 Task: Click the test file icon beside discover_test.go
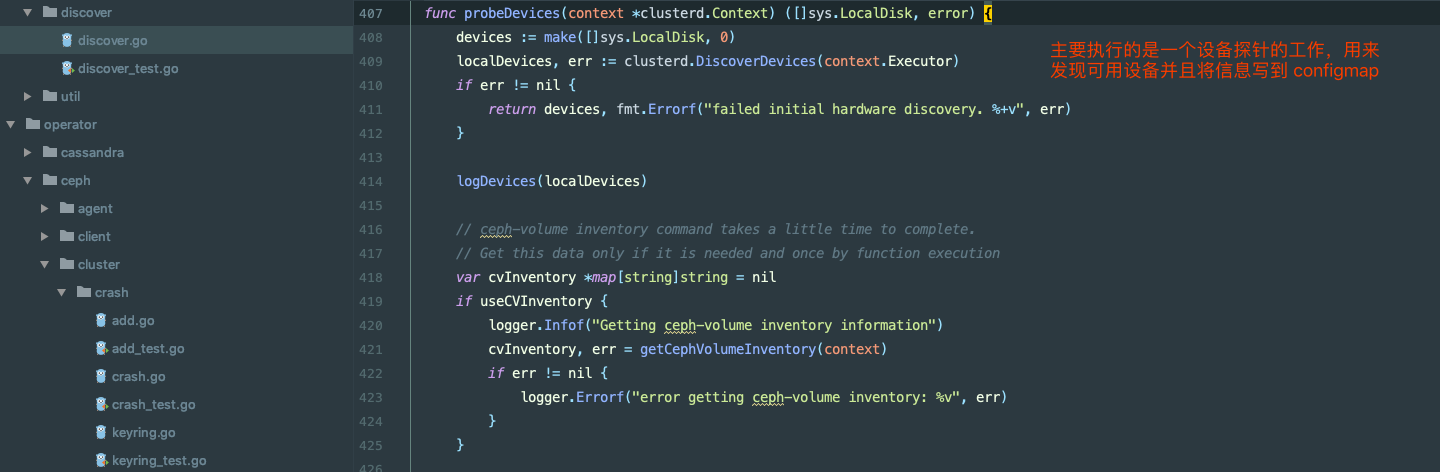(67, 69)
